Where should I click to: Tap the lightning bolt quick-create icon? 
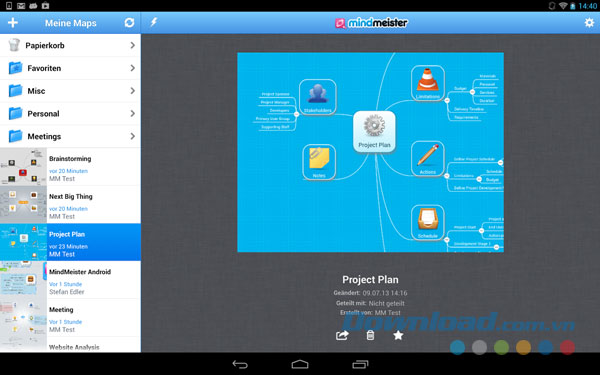coord(153,22)
